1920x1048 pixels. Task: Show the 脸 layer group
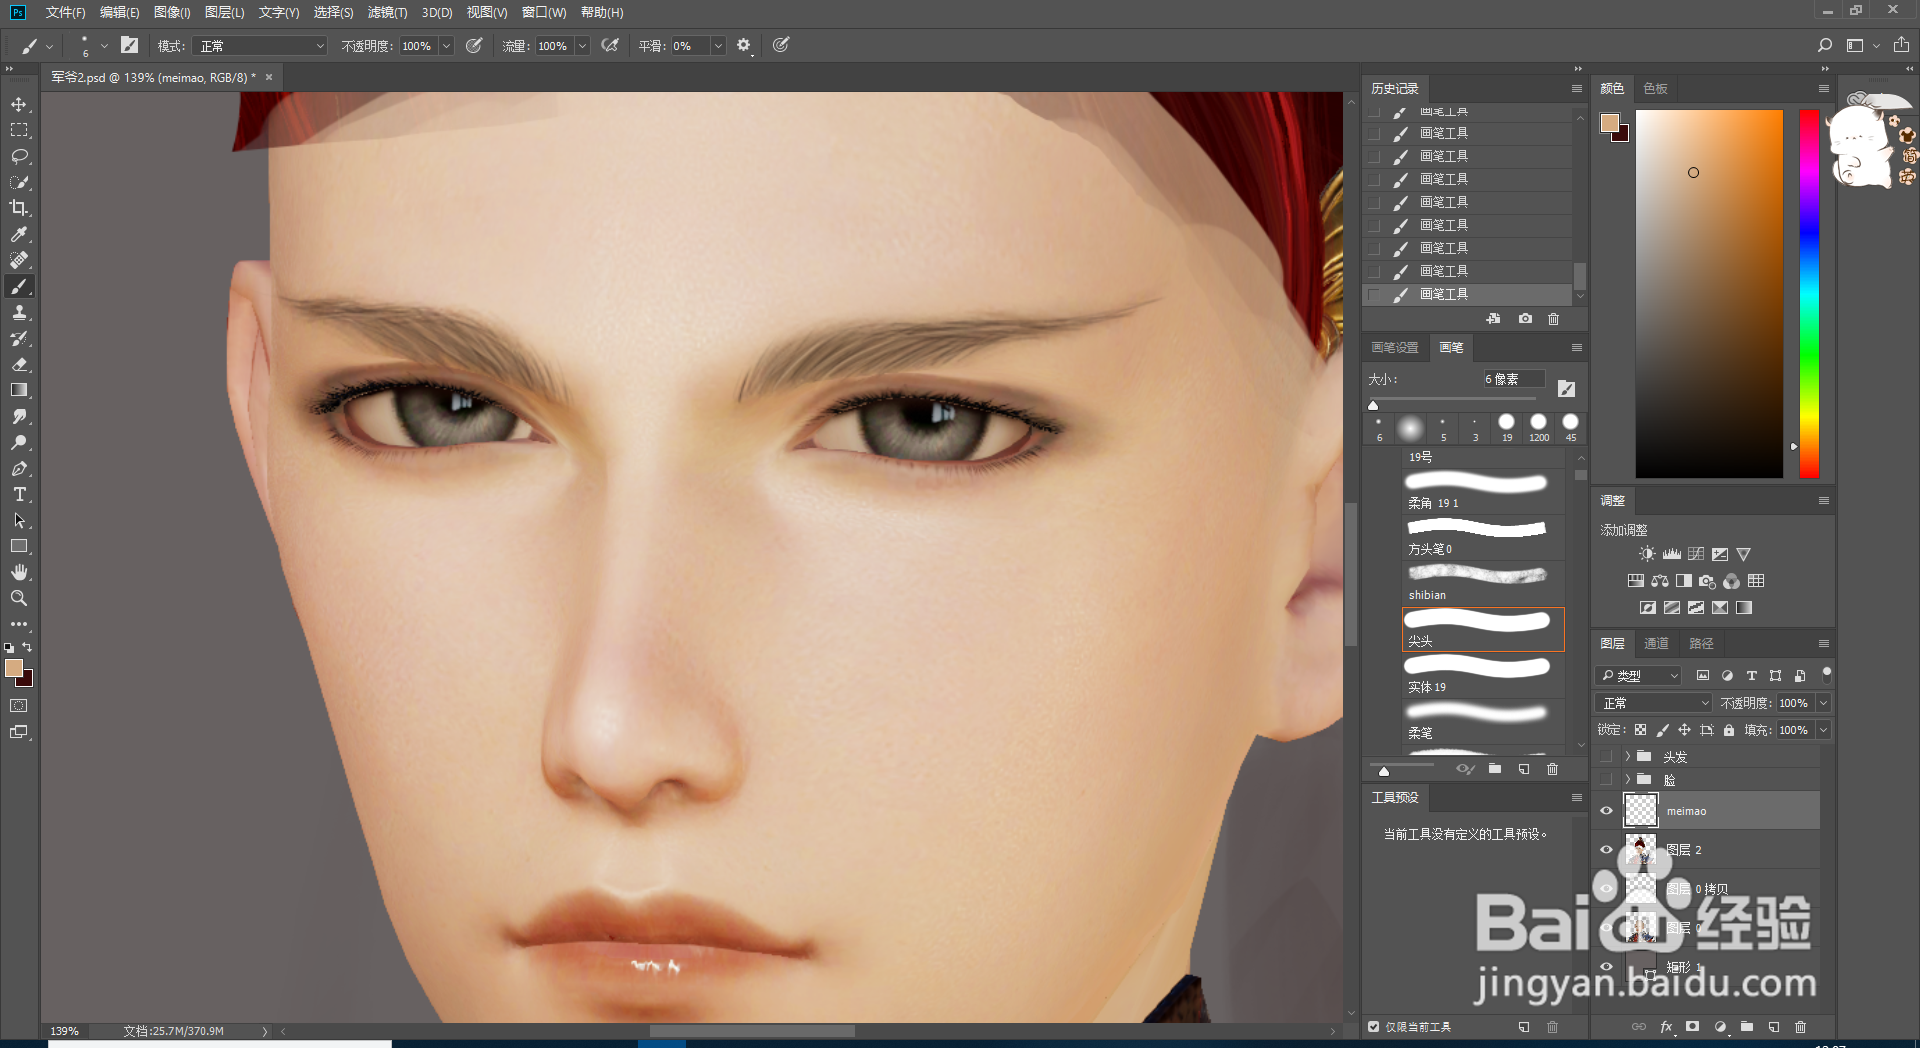(x=1606, y=780)
